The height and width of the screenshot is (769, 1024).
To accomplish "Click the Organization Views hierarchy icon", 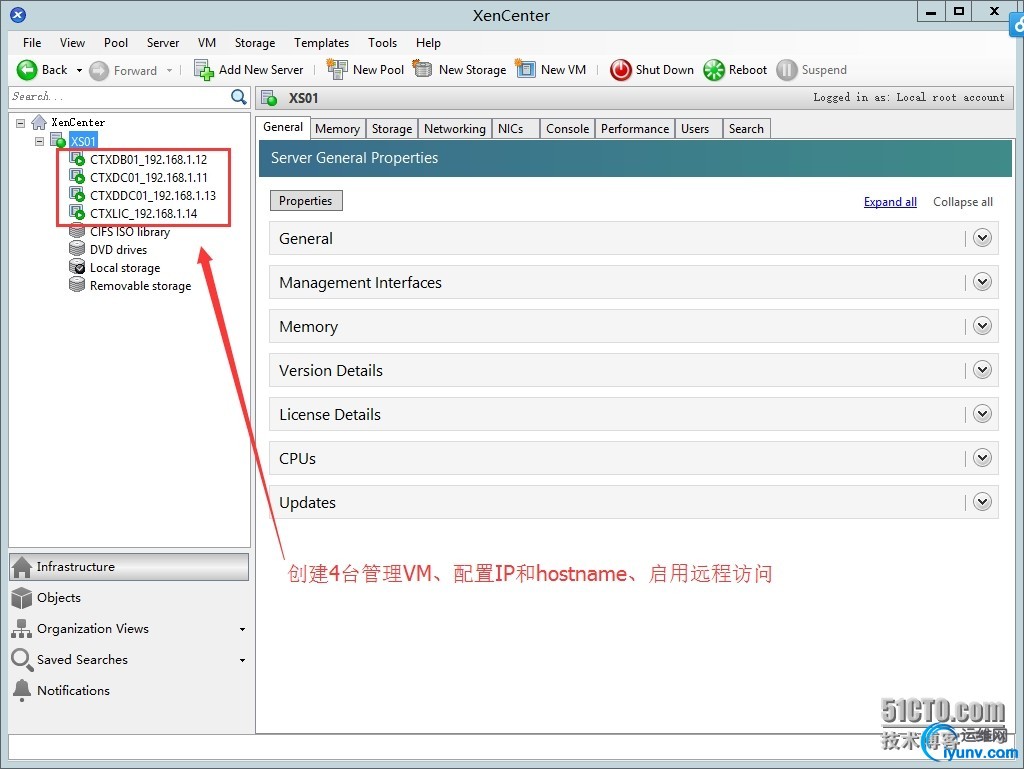I will (22, 629).
